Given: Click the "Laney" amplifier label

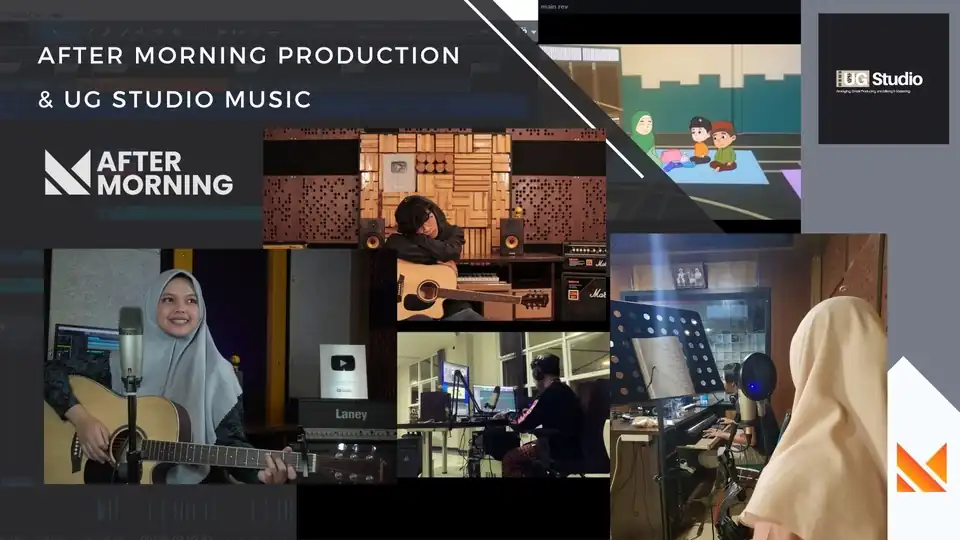Looking at the screenshot, I should coord(351,414).
